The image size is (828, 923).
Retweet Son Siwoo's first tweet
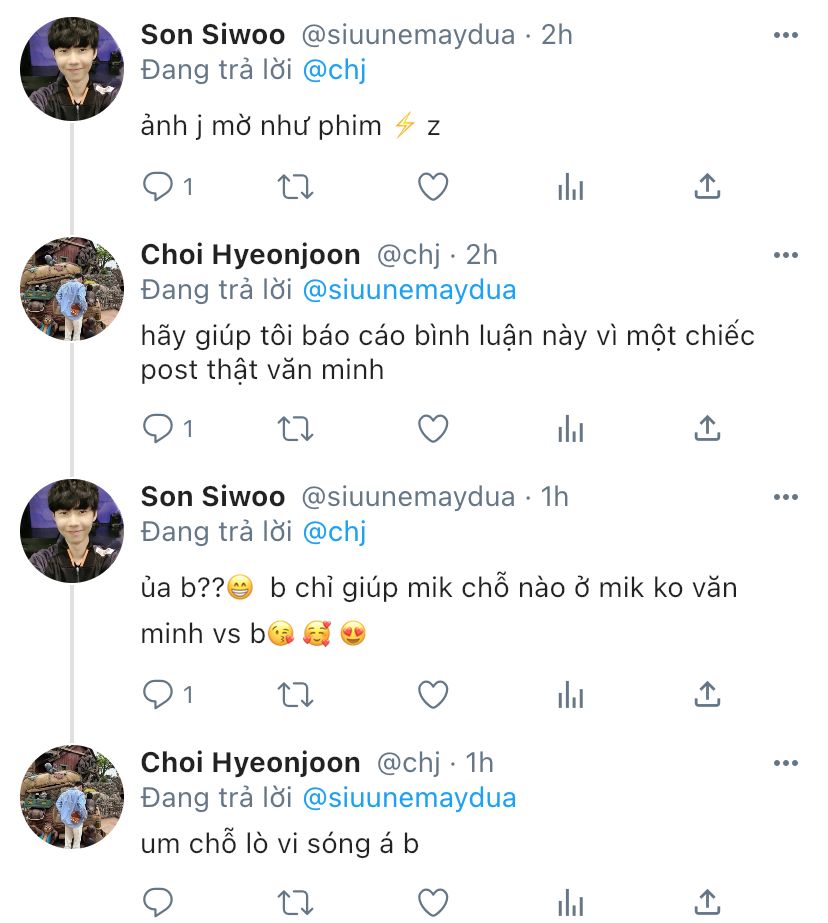295,186
